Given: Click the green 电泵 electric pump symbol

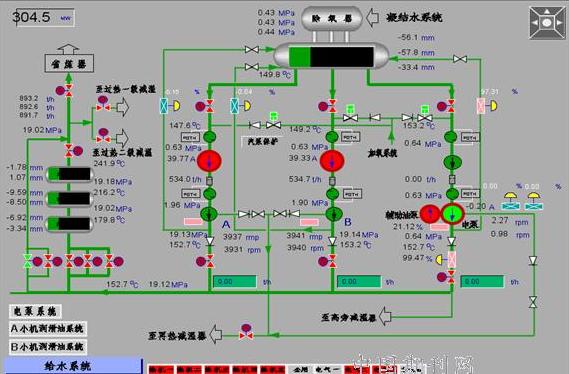Looking at the screenshot, I should pos(453,214).
